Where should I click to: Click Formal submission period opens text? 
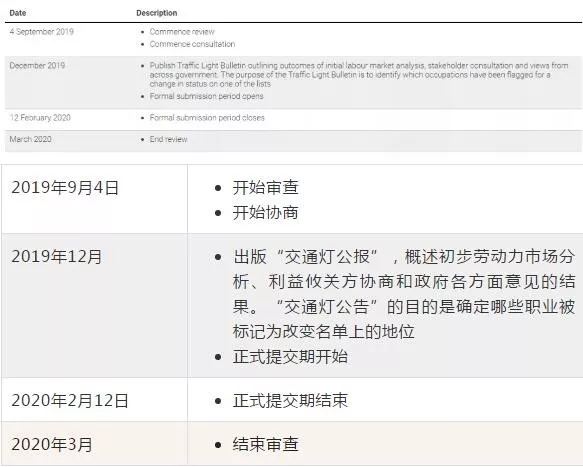point(206,96)
